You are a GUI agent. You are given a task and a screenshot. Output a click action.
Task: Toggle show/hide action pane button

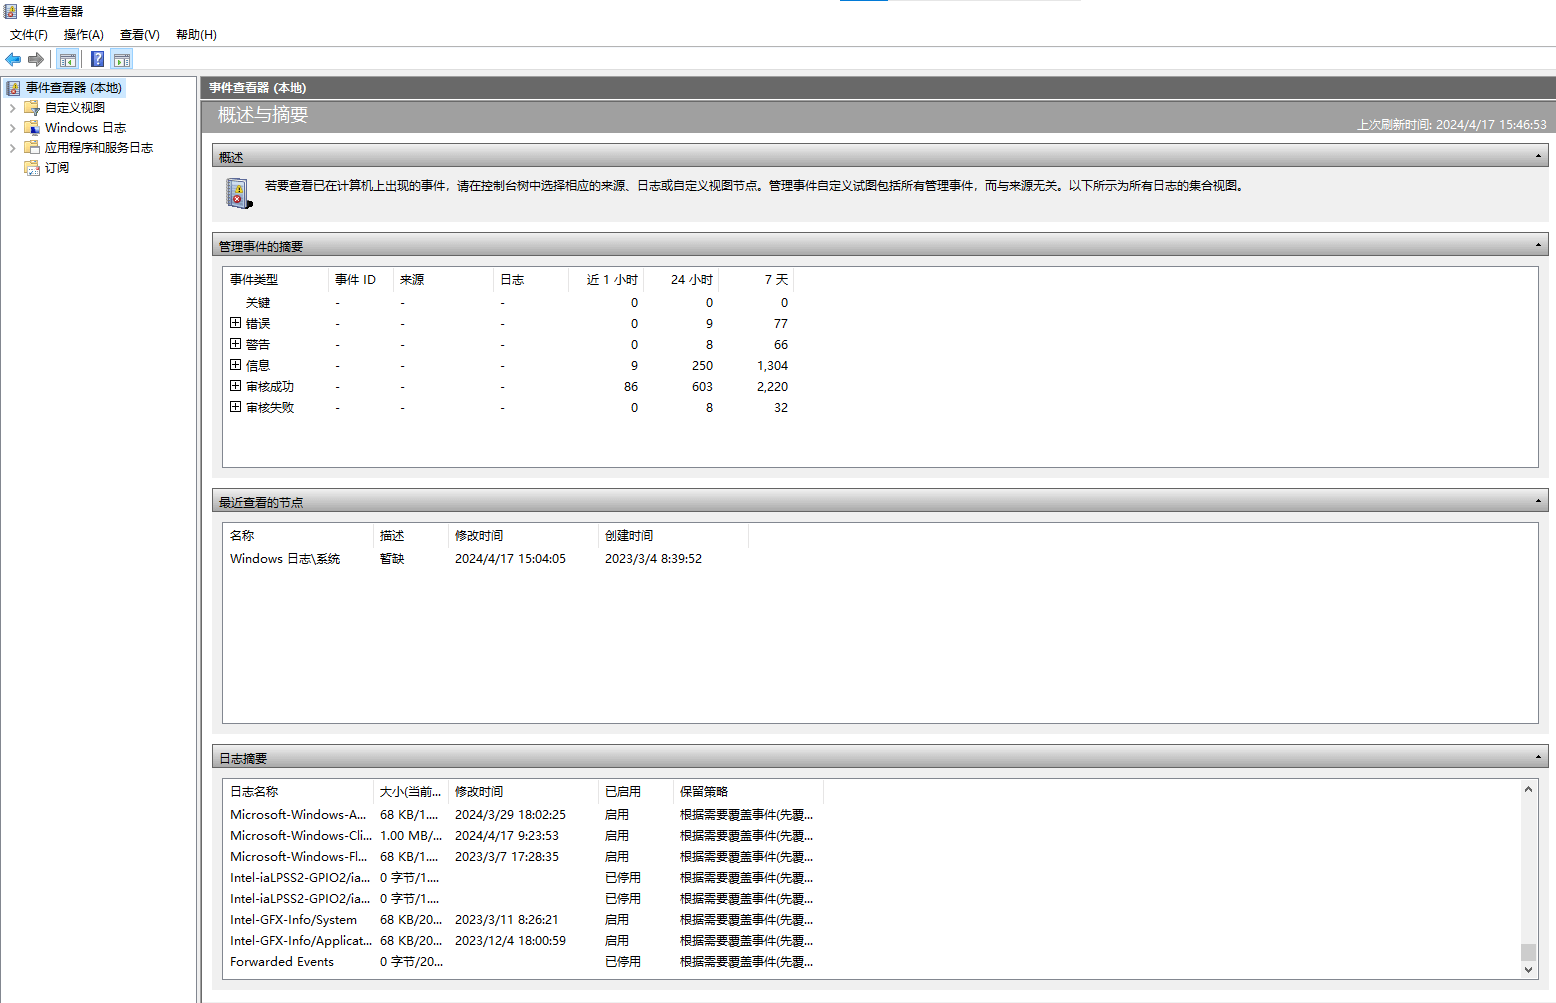pos(122,60)
